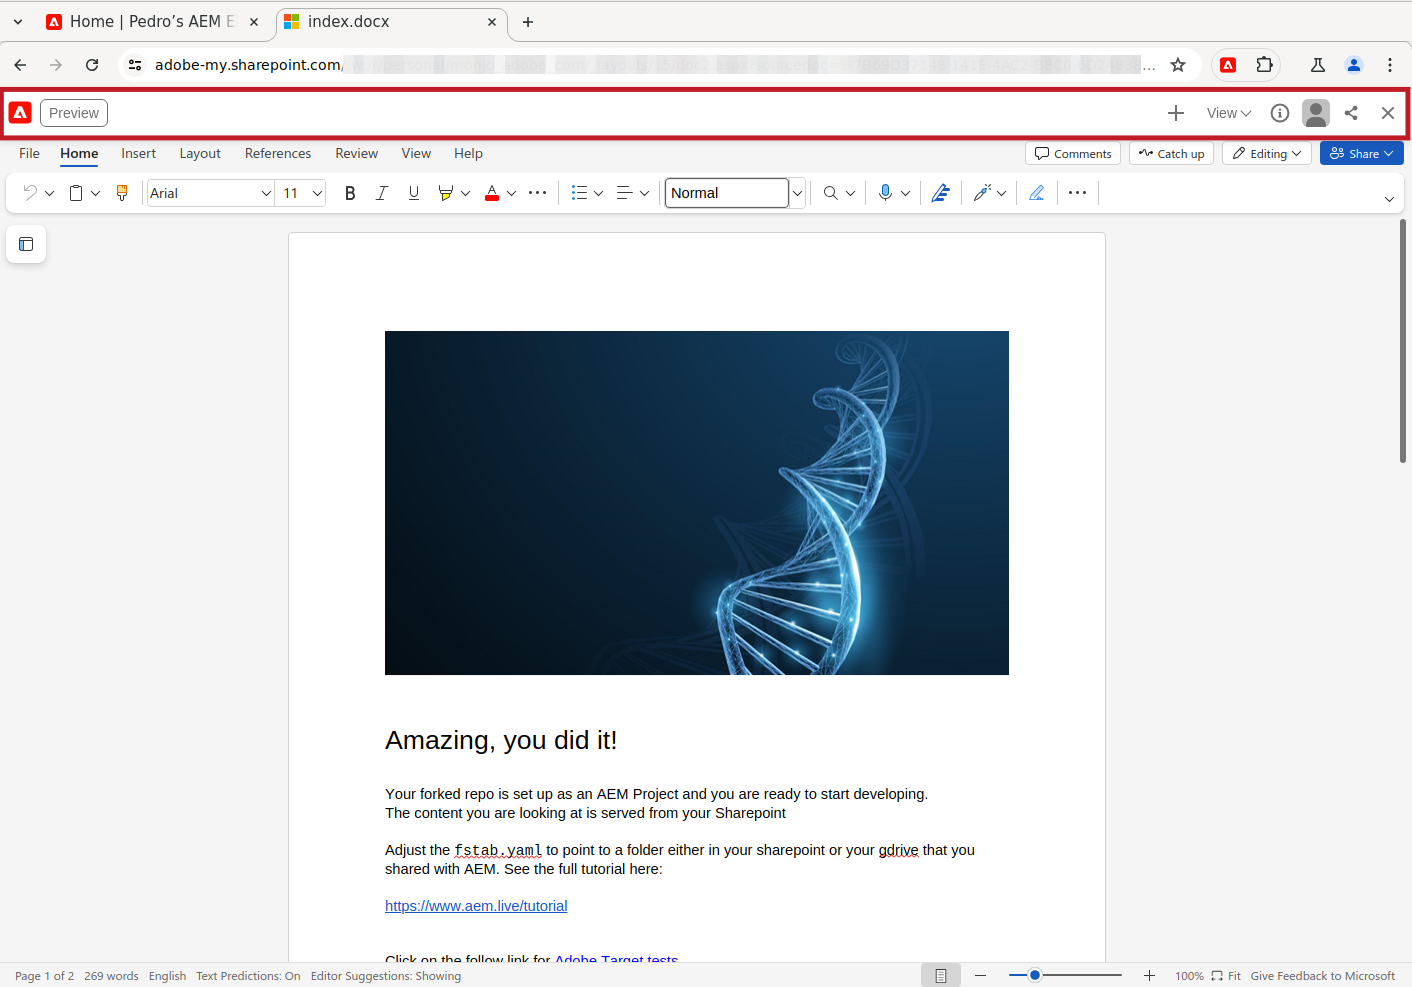The height and width of the screenshot is (987, 1412).
Task: Open the References ribbon tab
Action: coord(278,153)
